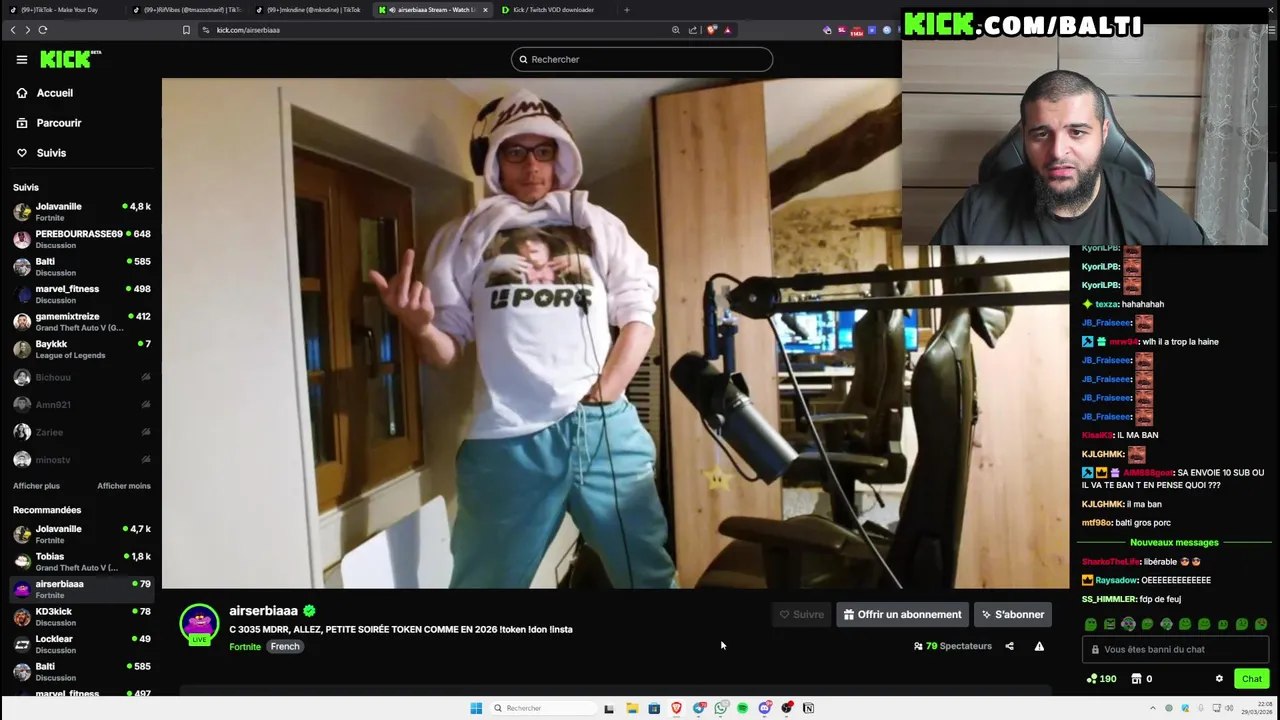Open Microsoft Store from the taskbar
Screen dimensions: 1280x720
[654, 708]
